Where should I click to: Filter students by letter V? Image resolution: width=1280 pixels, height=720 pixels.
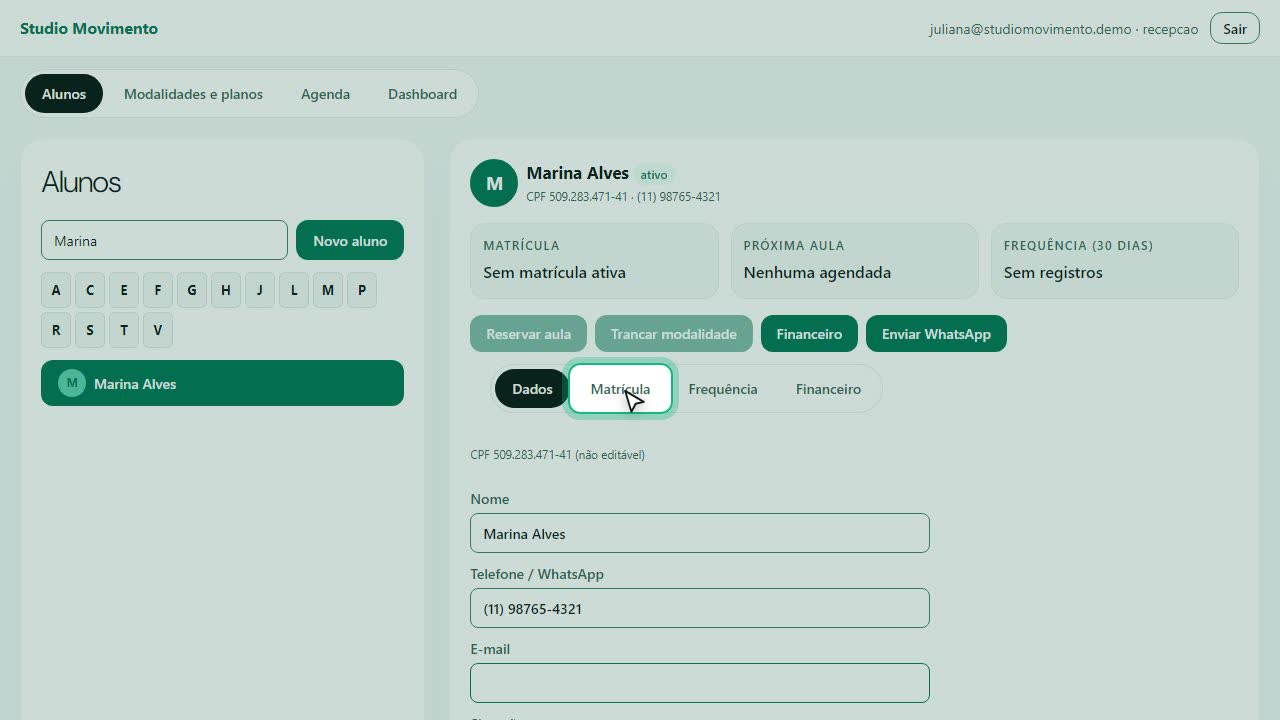158,330
